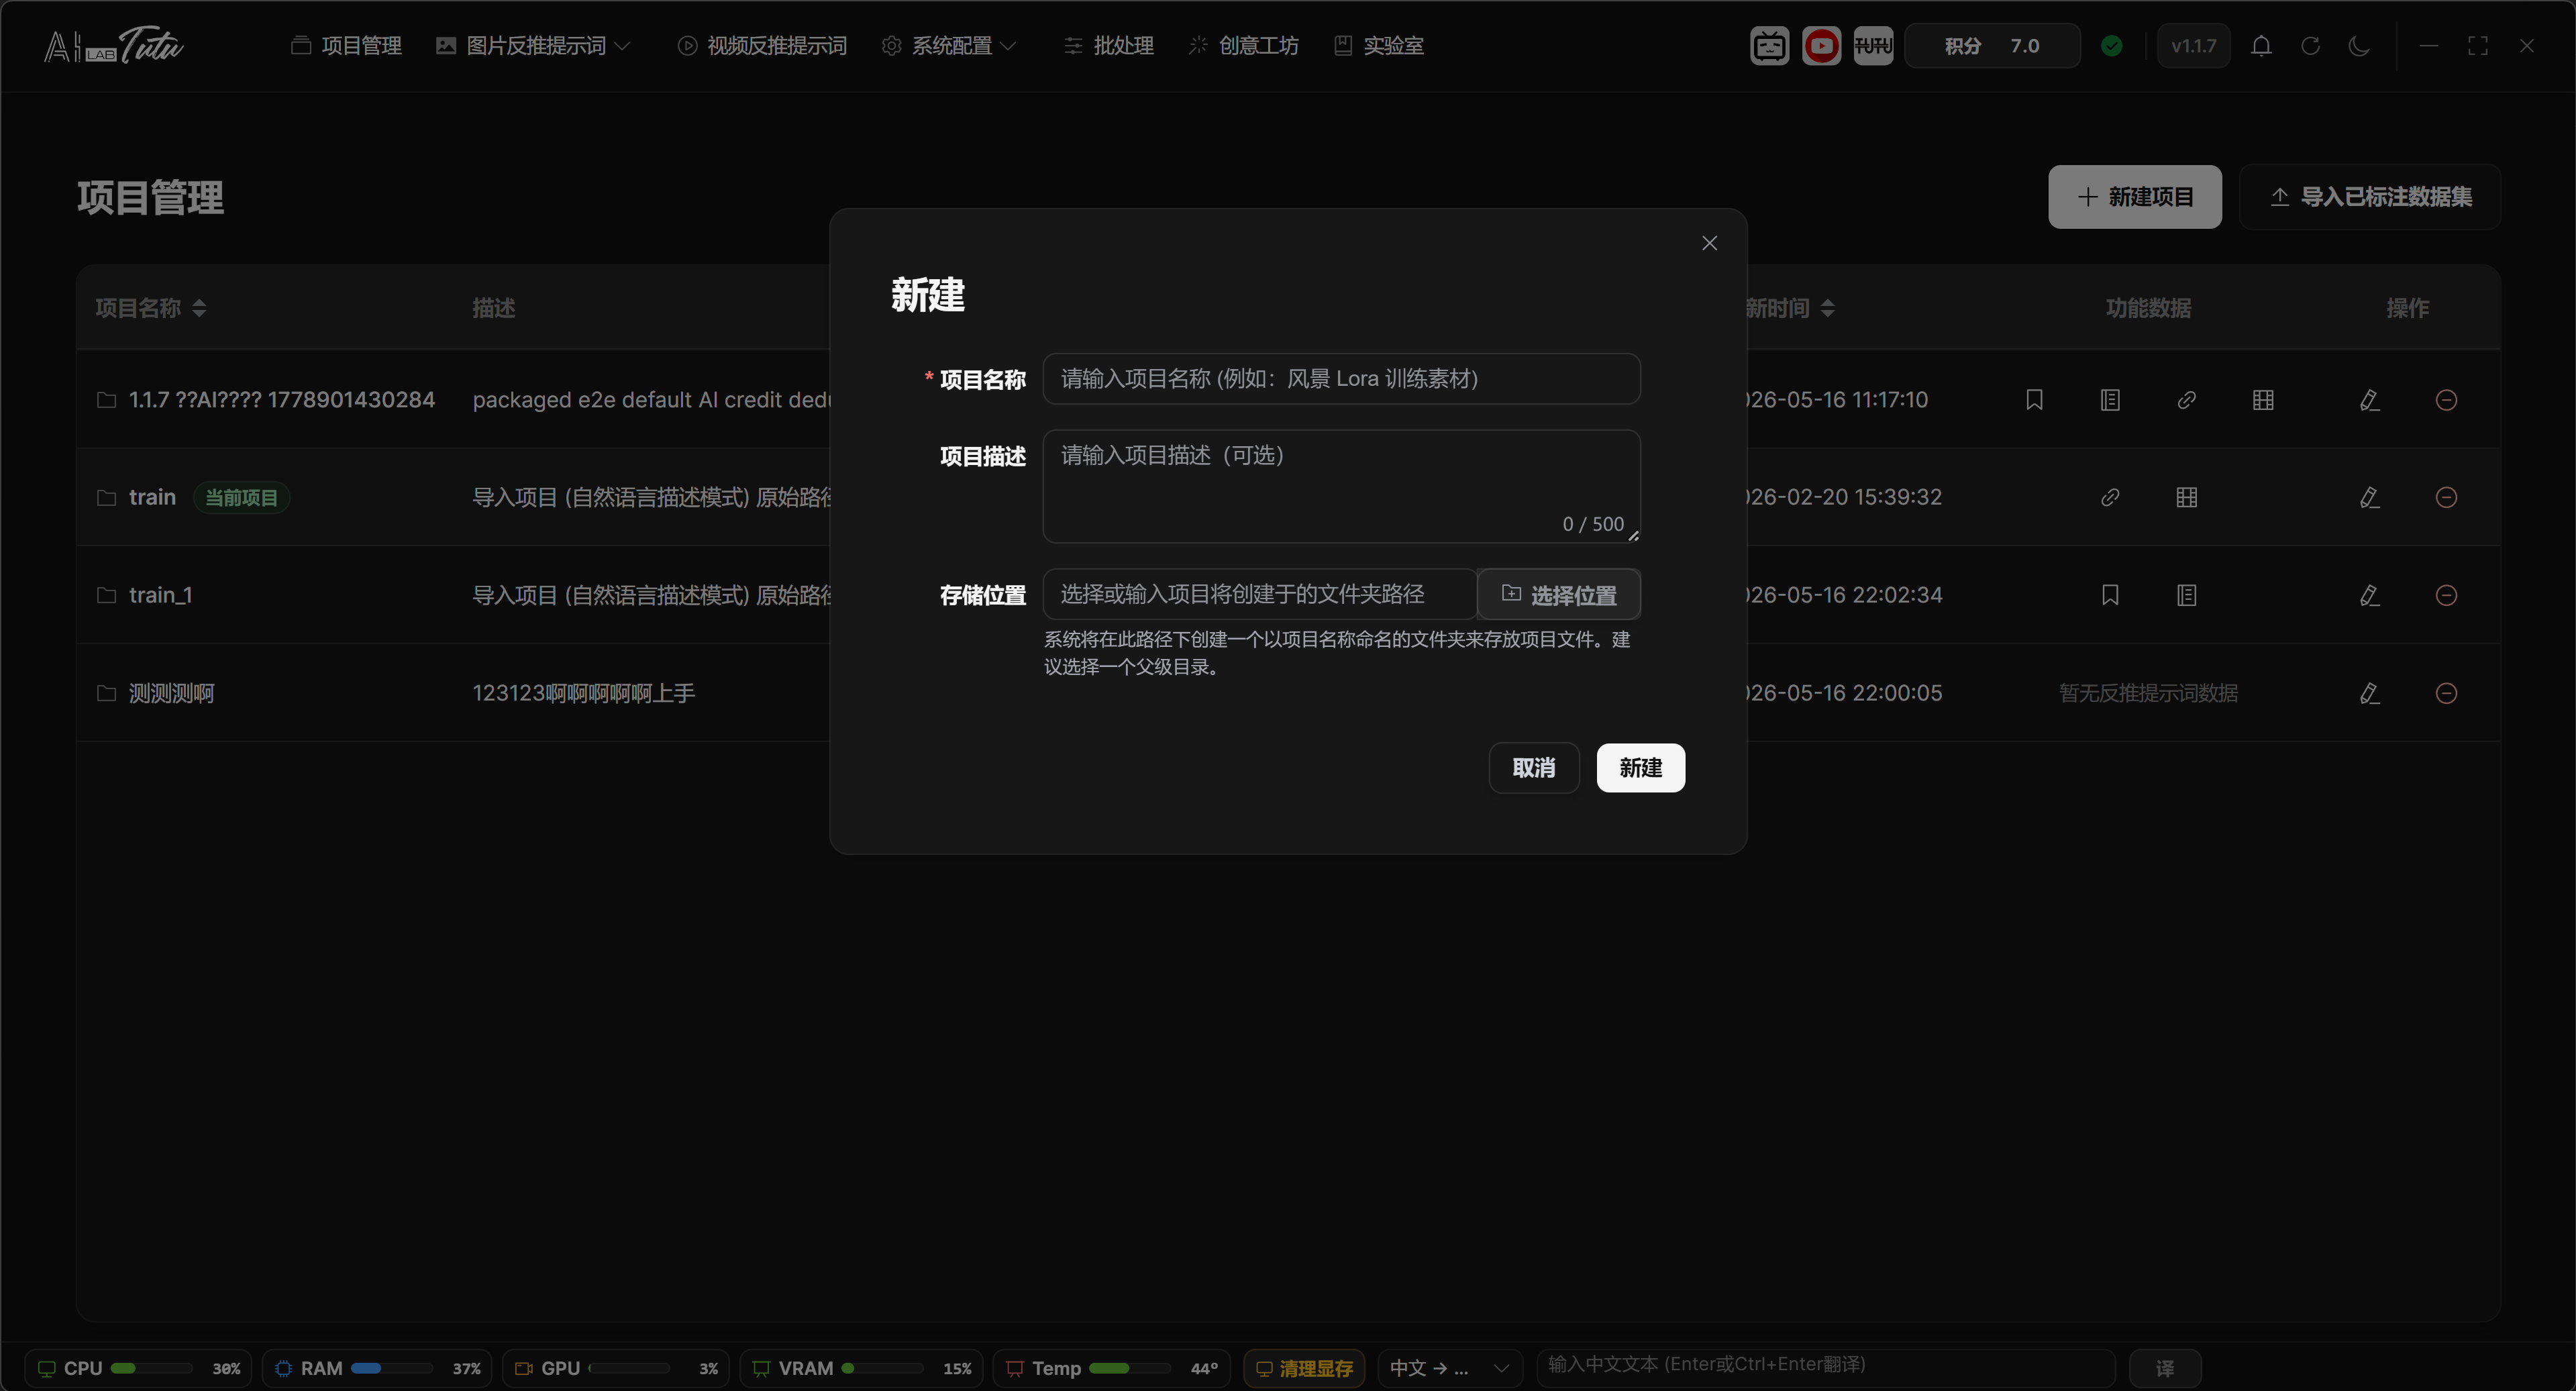Remove 测测测啊 via the minus circle icon
Screen dimensions: 2576x1391
(x=2446, y=693)
